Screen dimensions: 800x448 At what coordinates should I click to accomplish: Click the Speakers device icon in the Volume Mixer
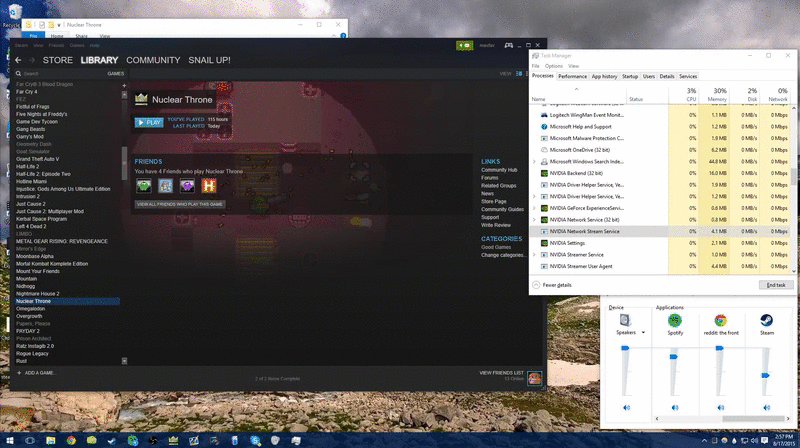point(626,320)
